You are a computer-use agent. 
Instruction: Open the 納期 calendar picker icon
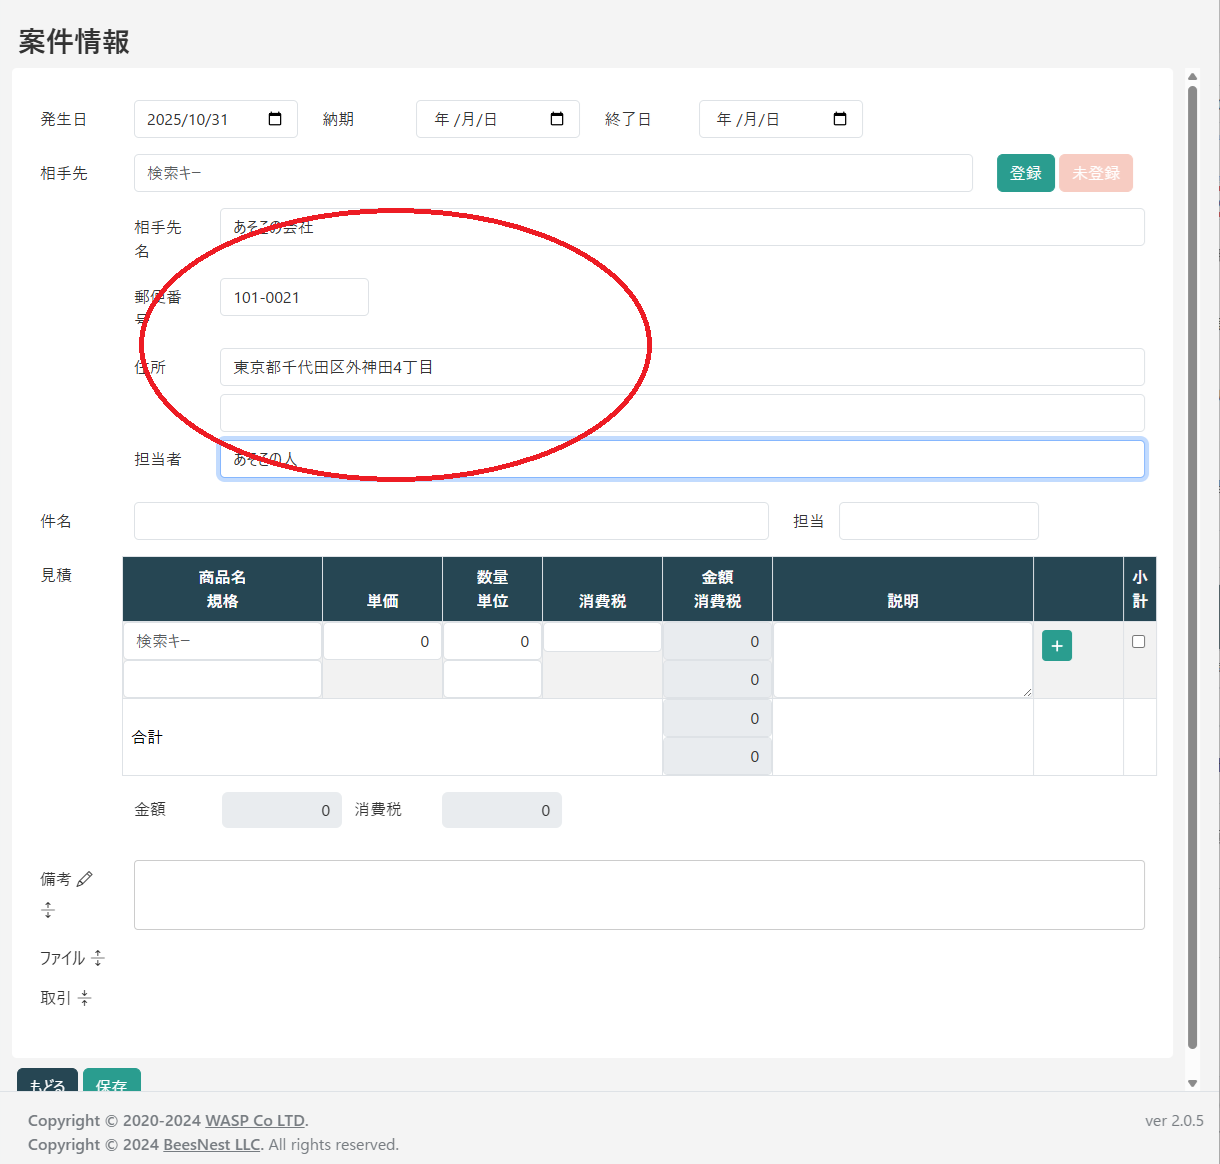click(x=557, y=119)
